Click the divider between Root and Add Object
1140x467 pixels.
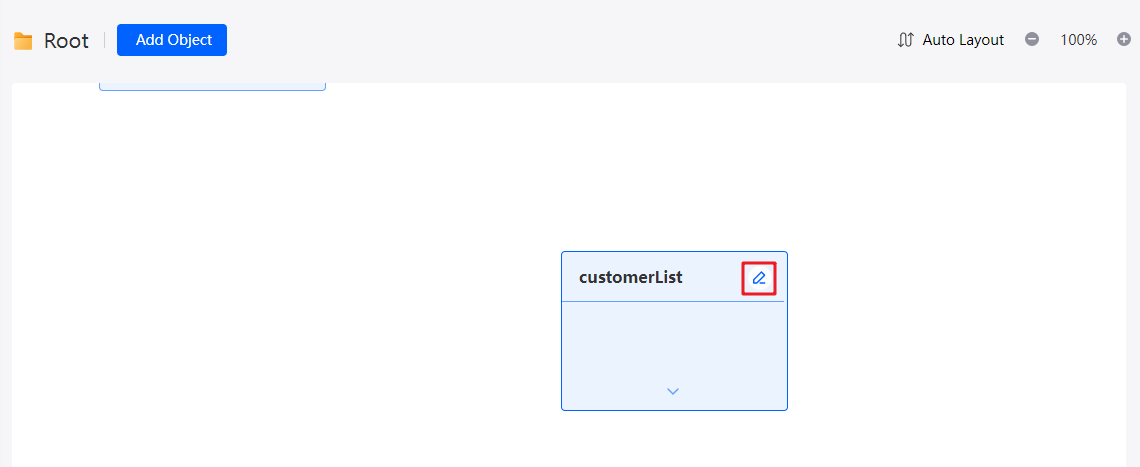point(104,40)
